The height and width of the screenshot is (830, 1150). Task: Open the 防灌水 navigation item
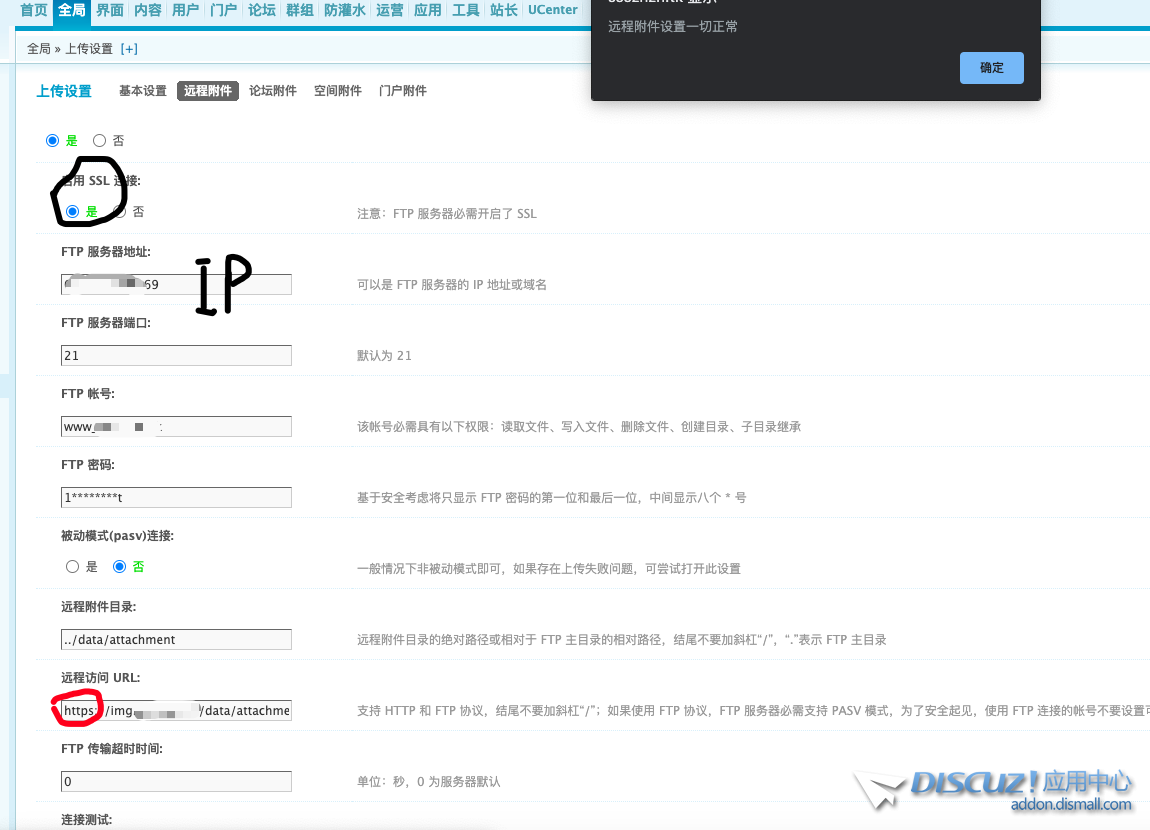pyautogui.click(x=343, y=10)
